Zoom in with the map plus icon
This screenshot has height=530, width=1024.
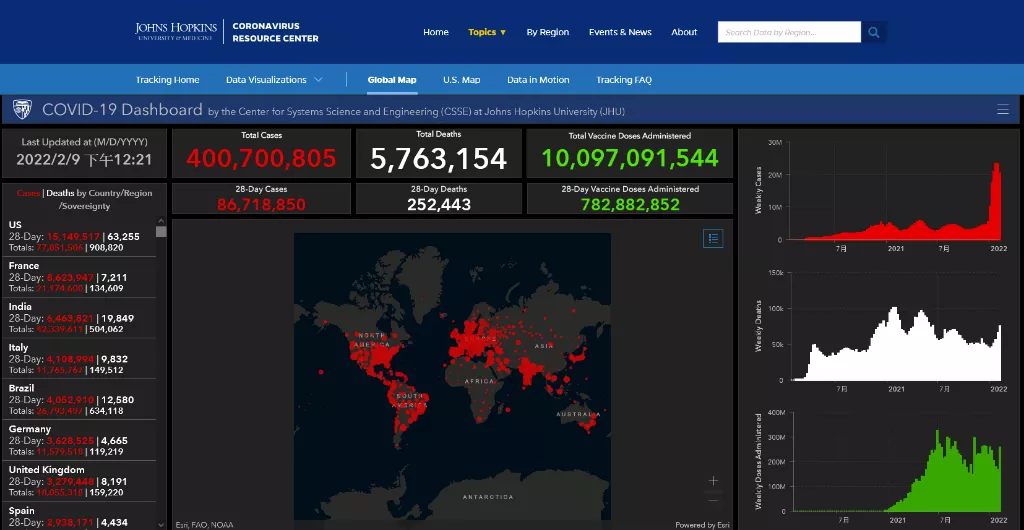click(713, 480)
